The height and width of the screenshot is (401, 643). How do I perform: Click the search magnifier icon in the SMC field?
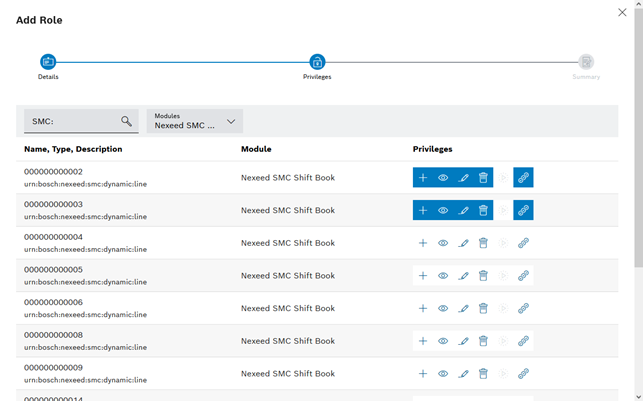click(x=126, y=121)
